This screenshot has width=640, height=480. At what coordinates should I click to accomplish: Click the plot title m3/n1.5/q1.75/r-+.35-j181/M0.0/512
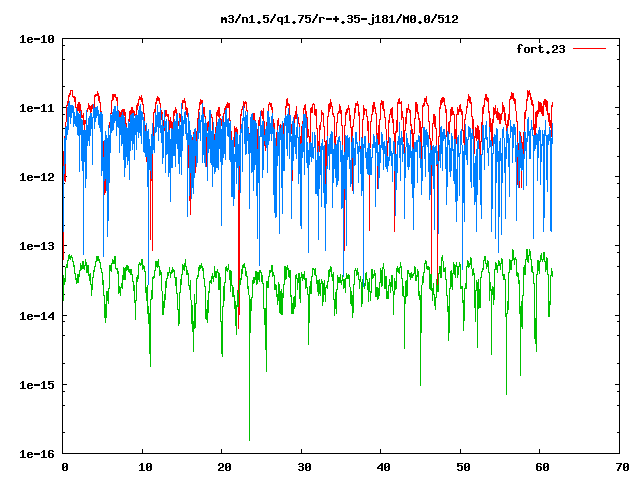click(x=340, y=19)
